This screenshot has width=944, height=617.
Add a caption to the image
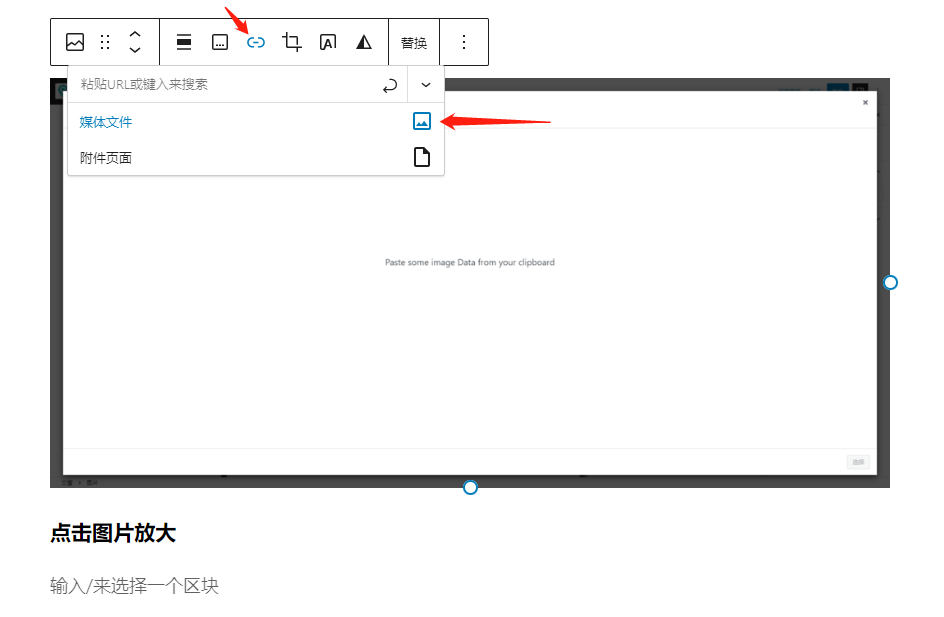click(x=220, y=42)
